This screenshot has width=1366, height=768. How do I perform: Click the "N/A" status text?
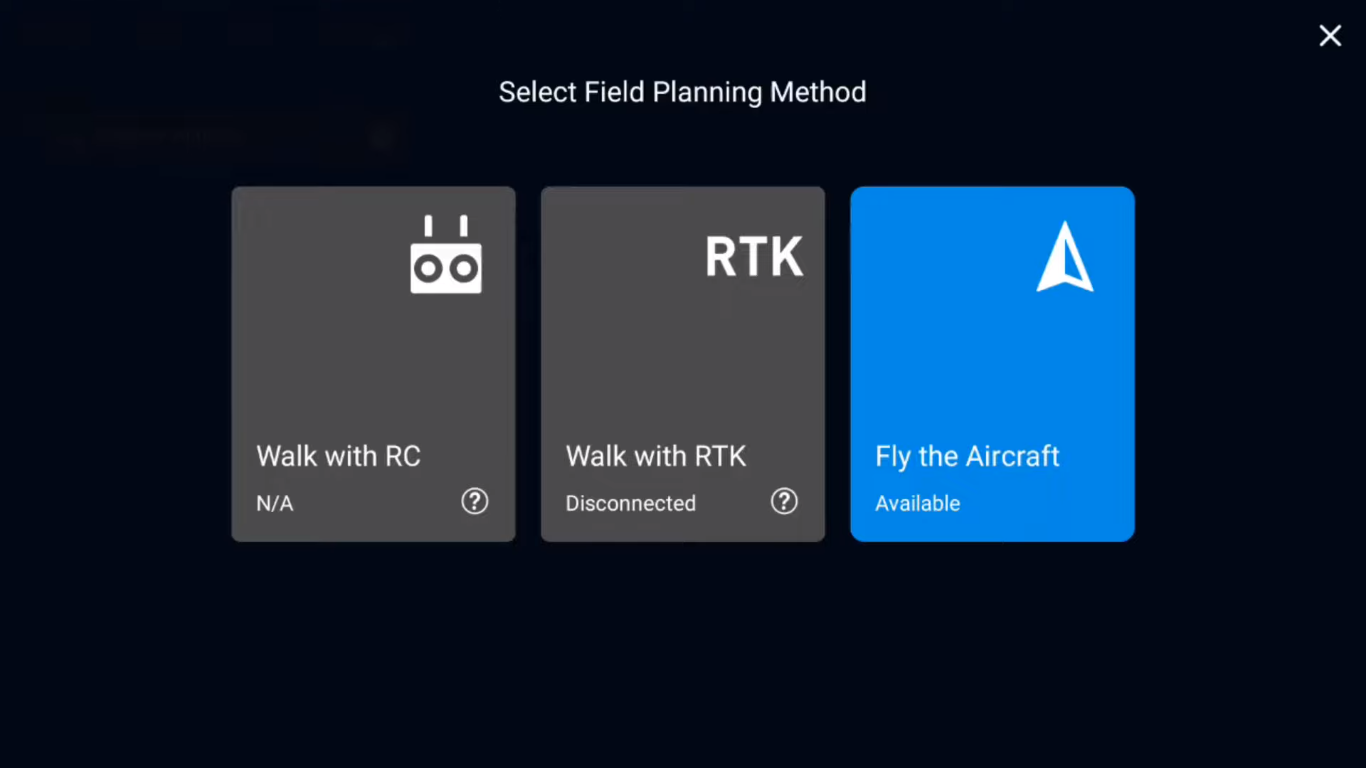275,504
